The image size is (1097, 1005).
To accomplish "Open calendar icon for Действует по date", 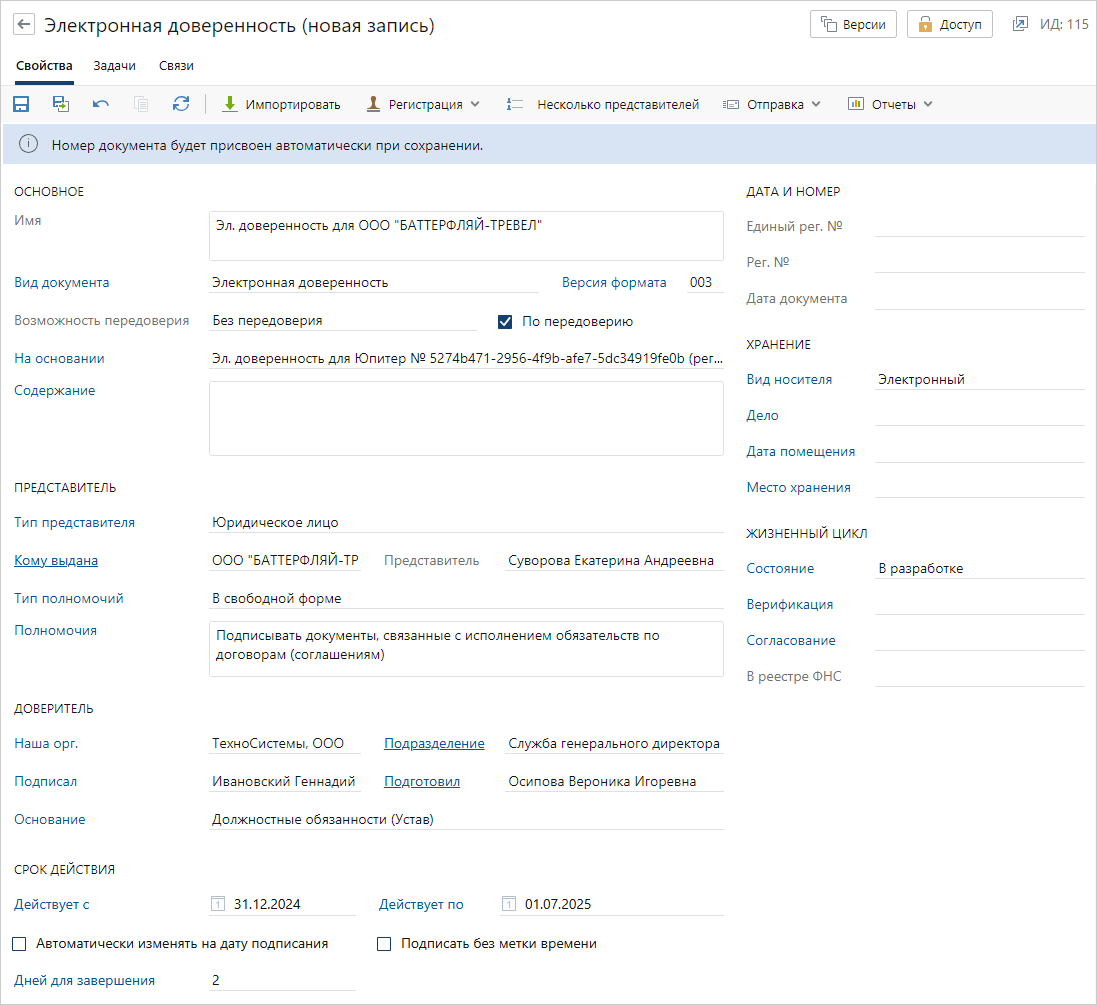I will click(x=509, y=904).
